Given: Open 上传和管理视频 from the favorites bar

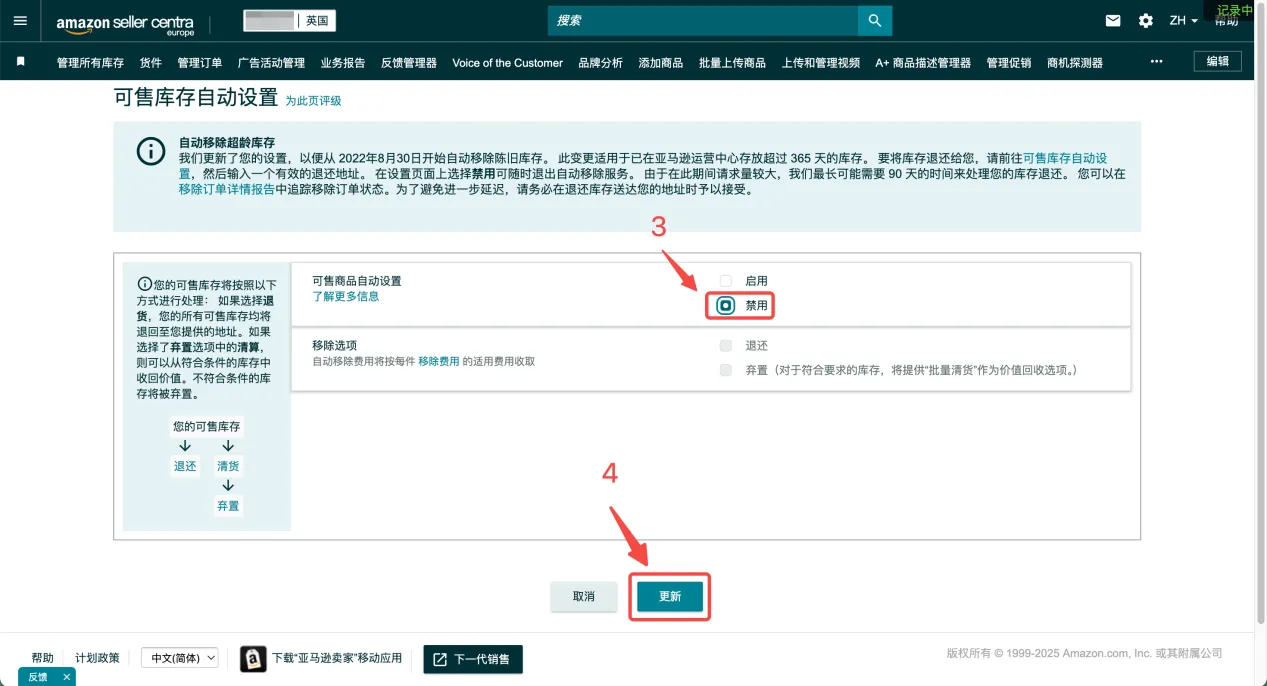Looking at the screenshot, I should [x=821, y=62].
